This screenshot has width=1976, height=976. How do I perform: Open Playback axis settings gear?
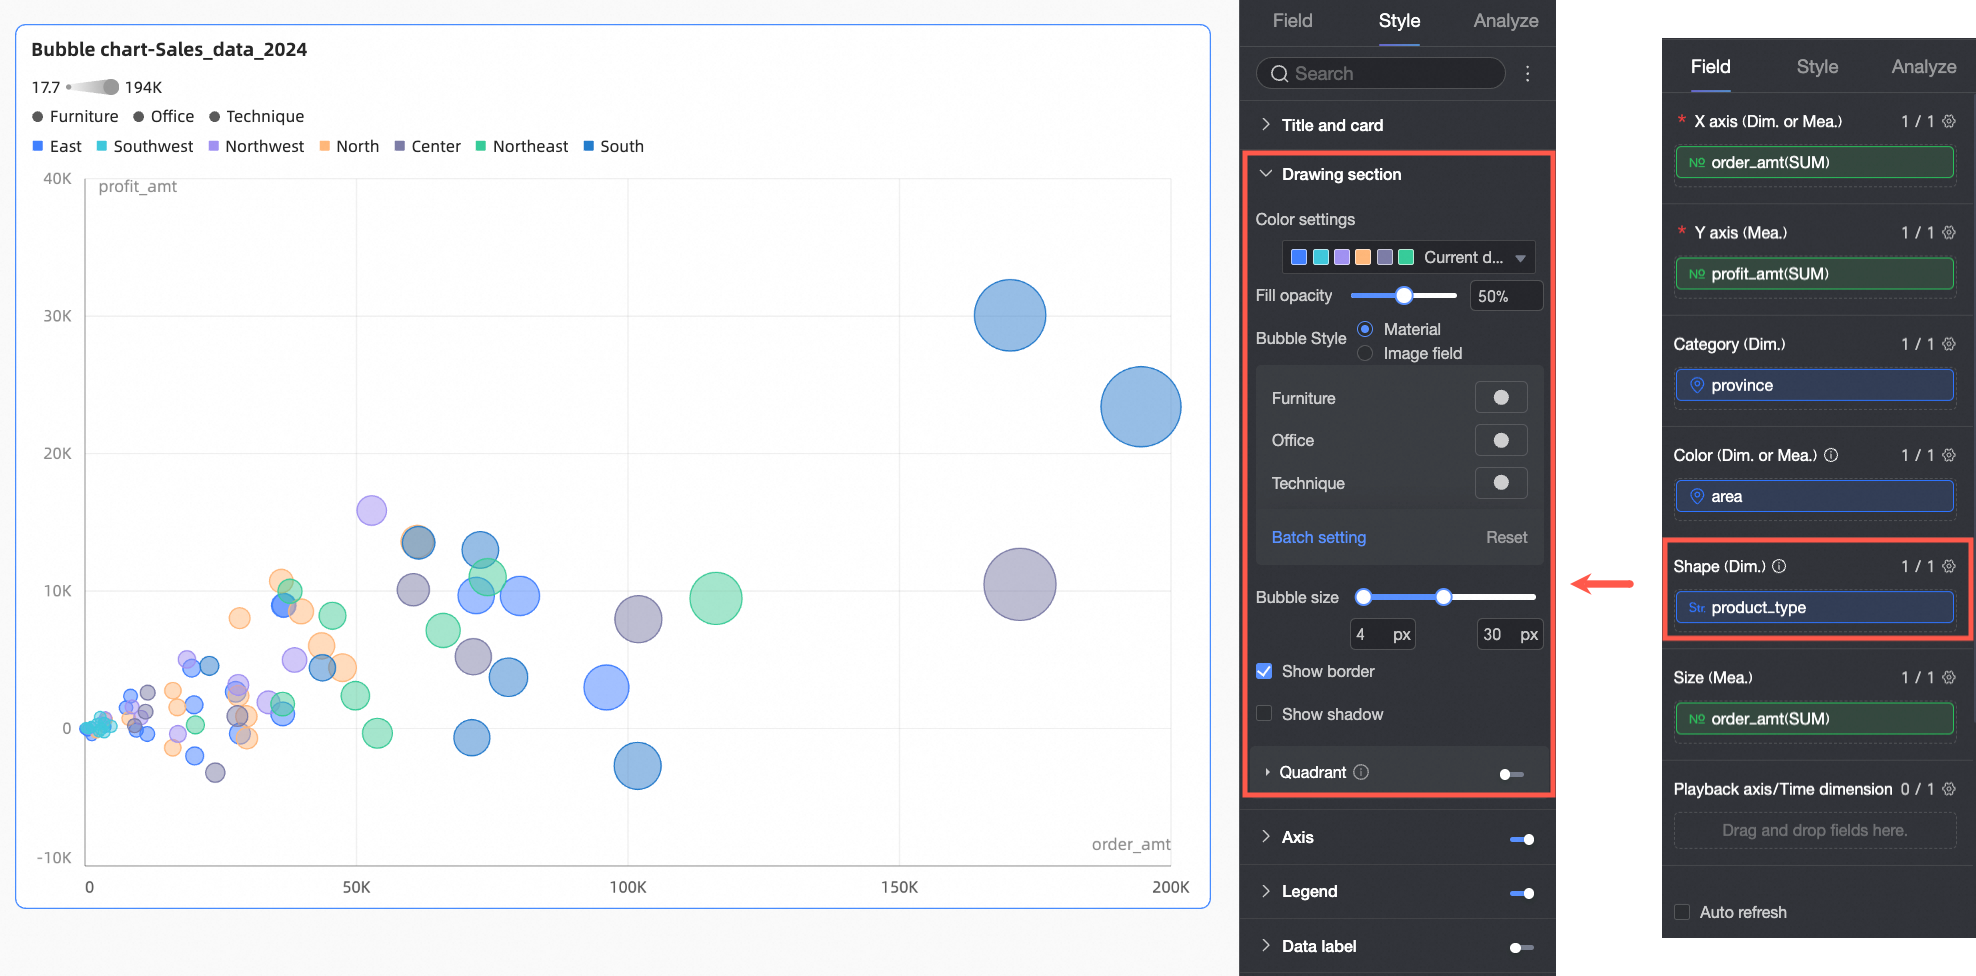[x=1949, y=789]
